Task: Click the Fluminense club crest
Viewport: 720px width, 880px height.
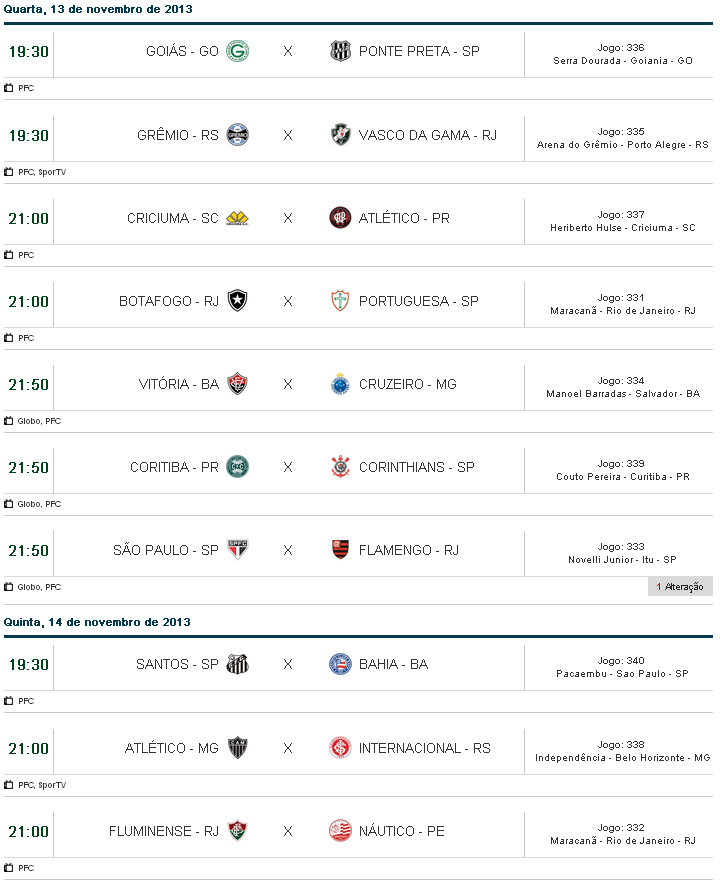Action: click(237, 831)
